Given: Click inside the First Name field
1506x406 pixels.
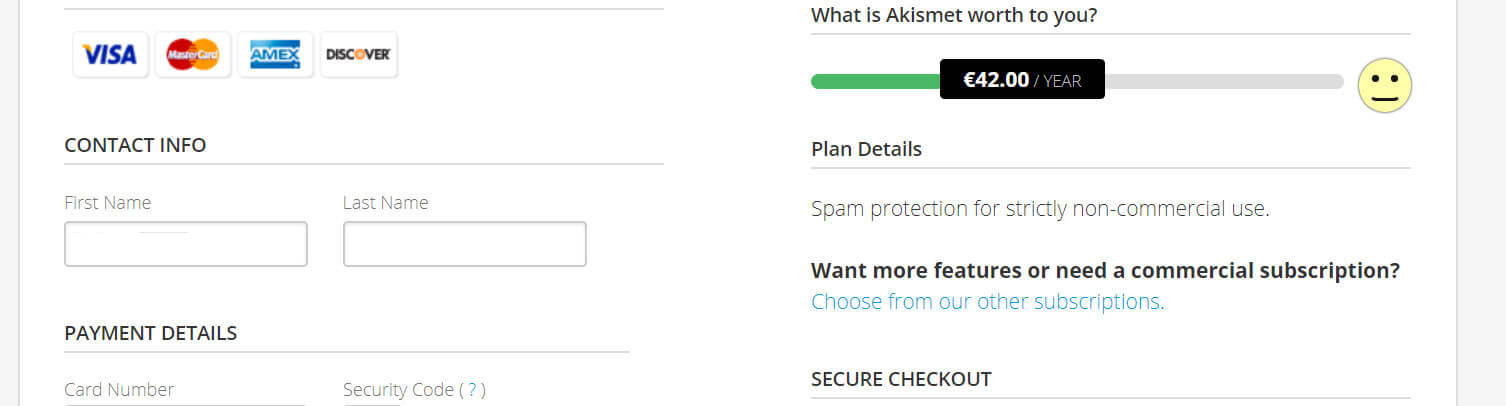Looking at the screenshot, I should tap(186, 244).
